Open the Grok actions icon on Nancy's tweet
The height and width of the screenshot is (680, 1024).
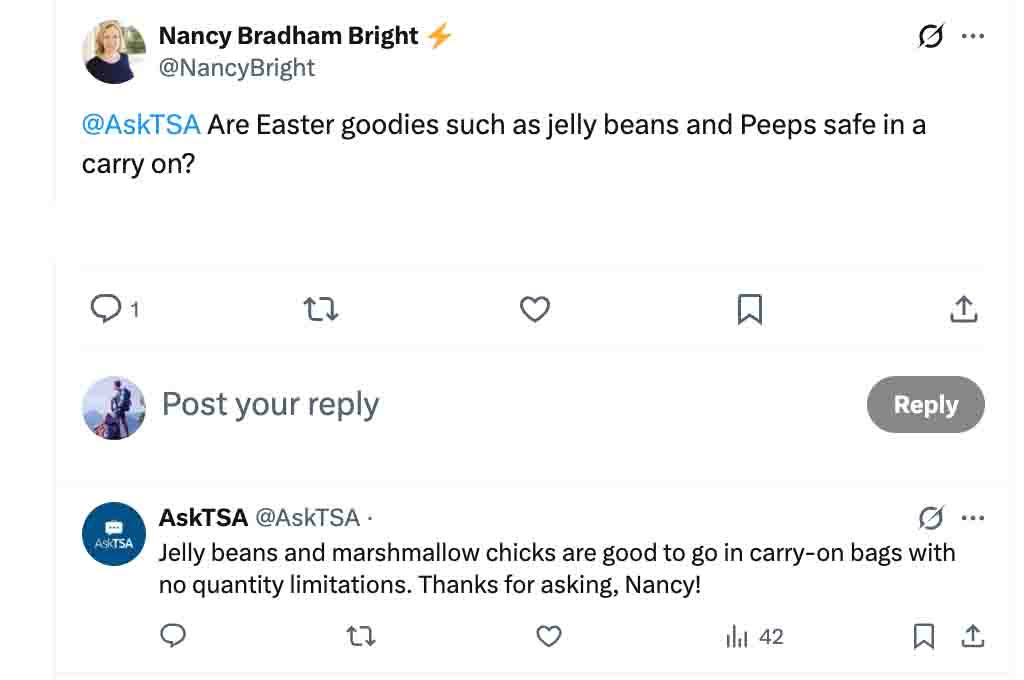tap(929, 36)
